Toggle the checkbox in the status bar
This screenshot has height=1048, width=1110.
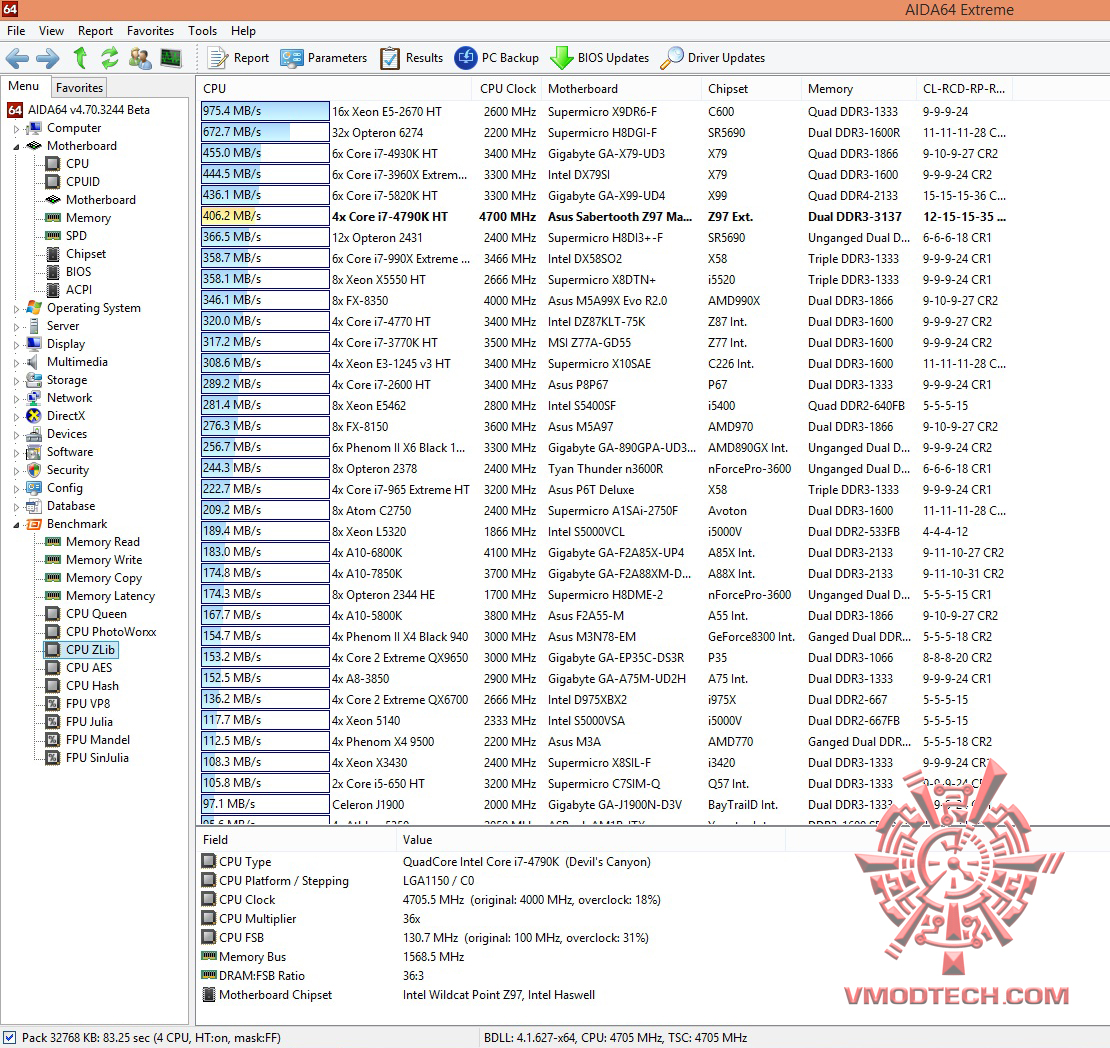pos(9,1037)
